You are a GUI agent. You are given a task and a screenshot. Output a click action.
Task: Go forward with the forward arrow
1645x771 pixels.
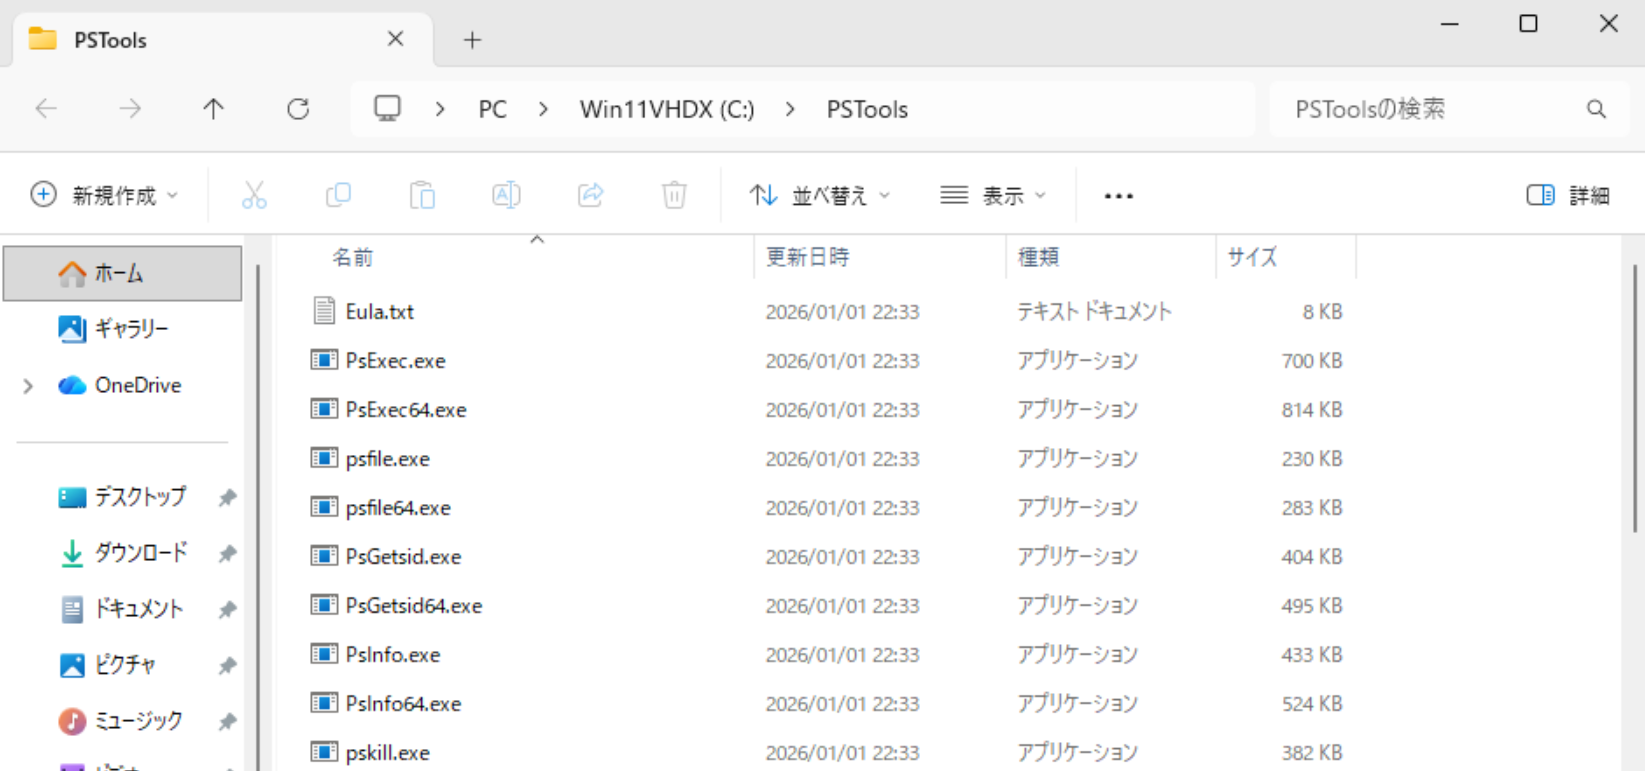(130, 109)
